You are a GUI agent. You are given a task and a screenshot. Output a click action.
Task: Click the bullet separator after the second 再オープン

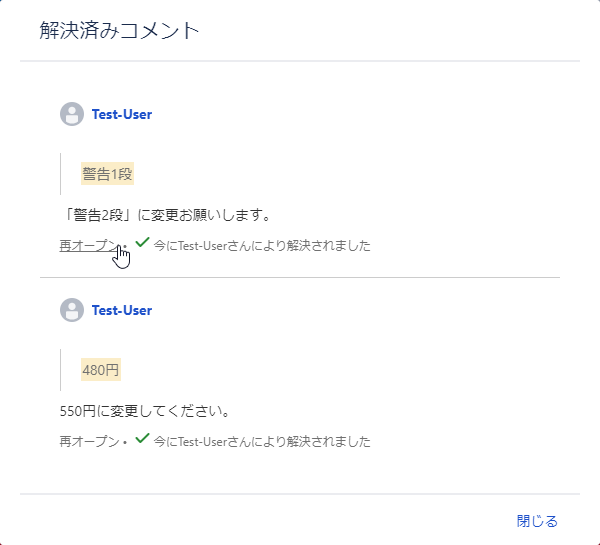(x=125, y=442)
